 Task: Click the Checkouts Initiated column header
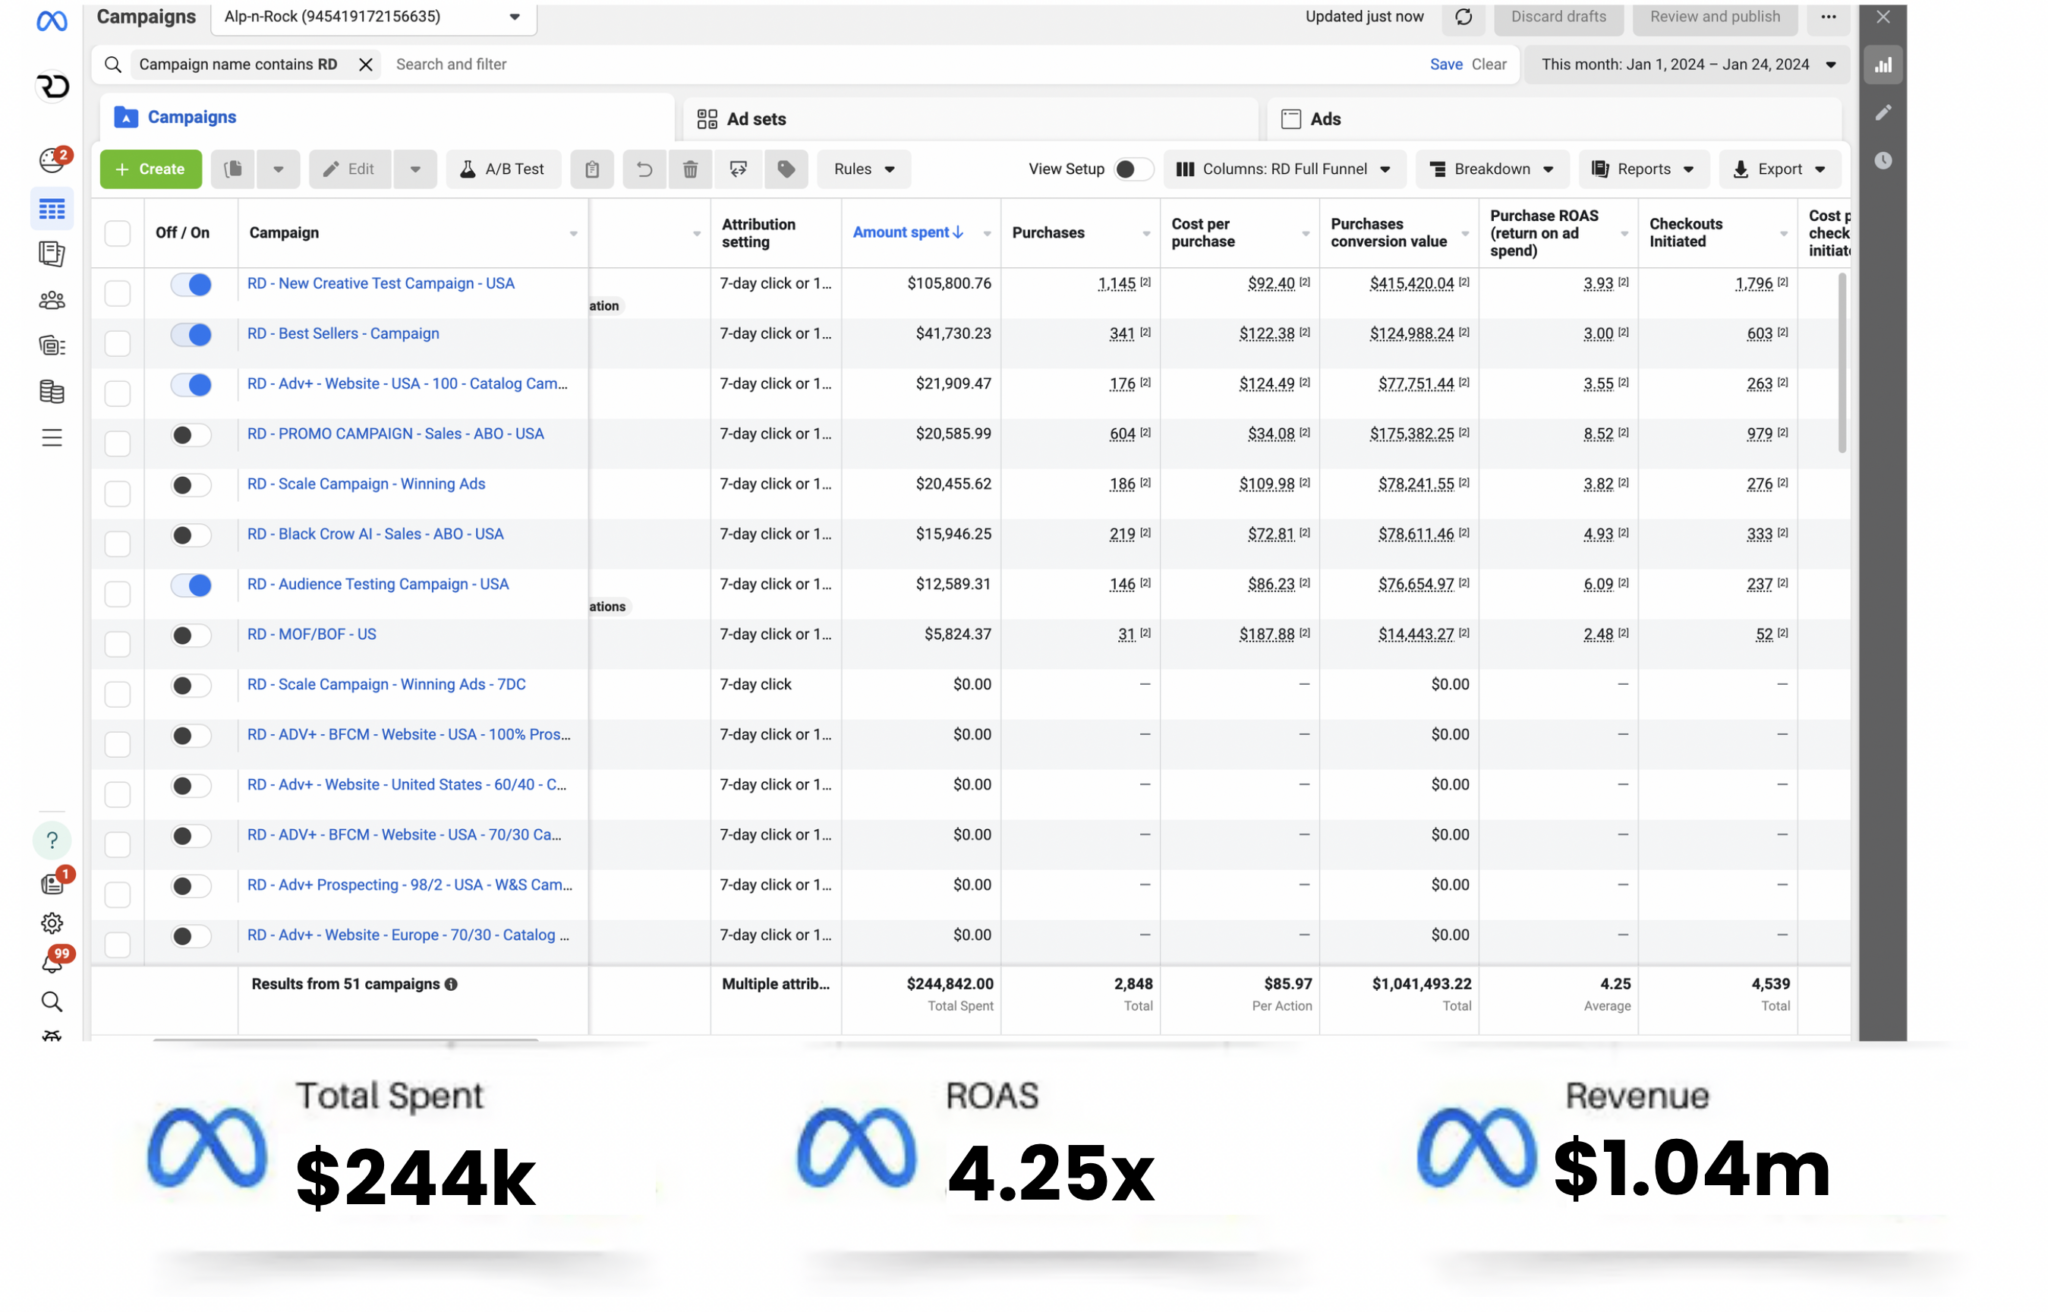click(1686, 232)
